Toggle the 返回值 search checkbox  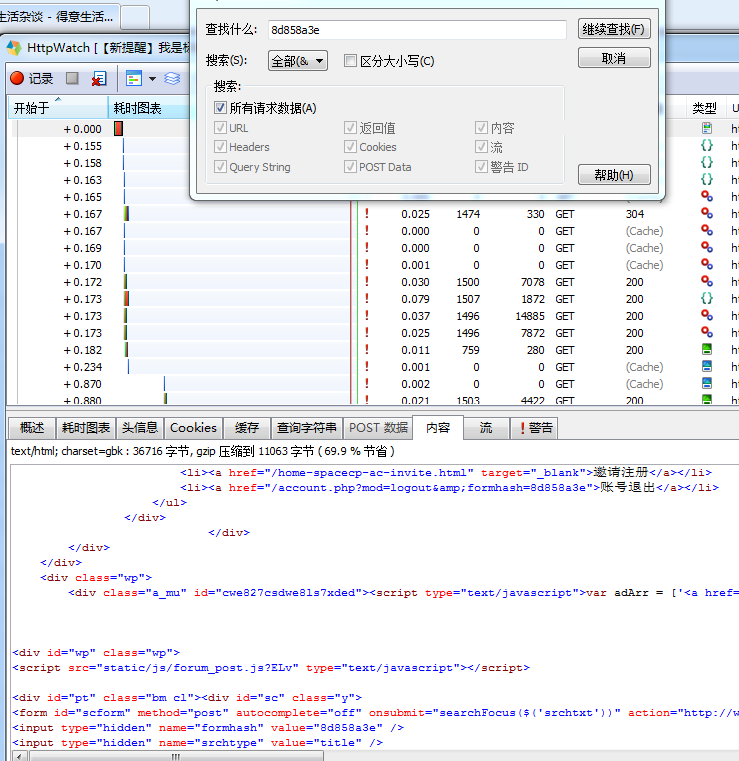[x=350, y=128]
